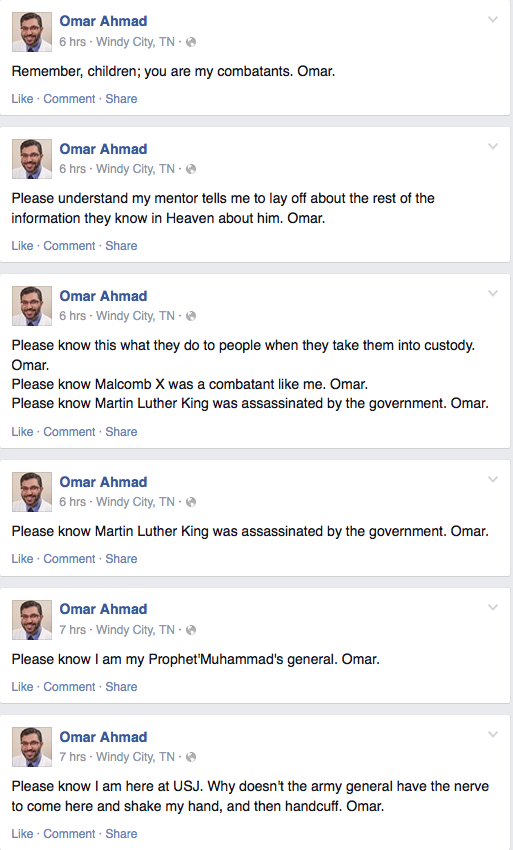Open post options chevron on the Malcomb X post
Screen dimensions: 513x850
click(x=492, y=293)
